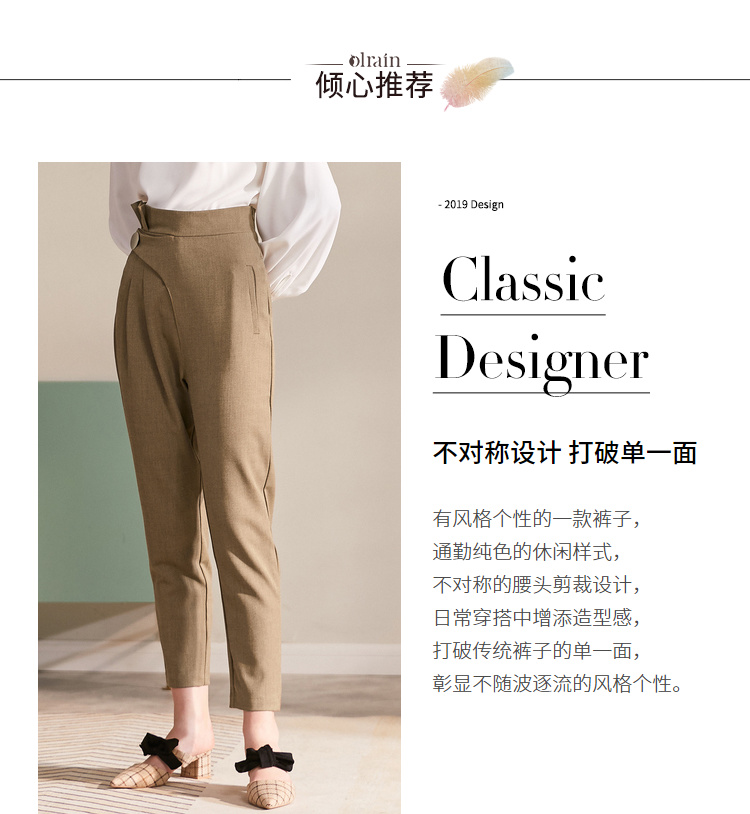Select the line 通勤纯色的休闲样式
Viewport: 750px width, 814px height.
click(x=526, y=552)
